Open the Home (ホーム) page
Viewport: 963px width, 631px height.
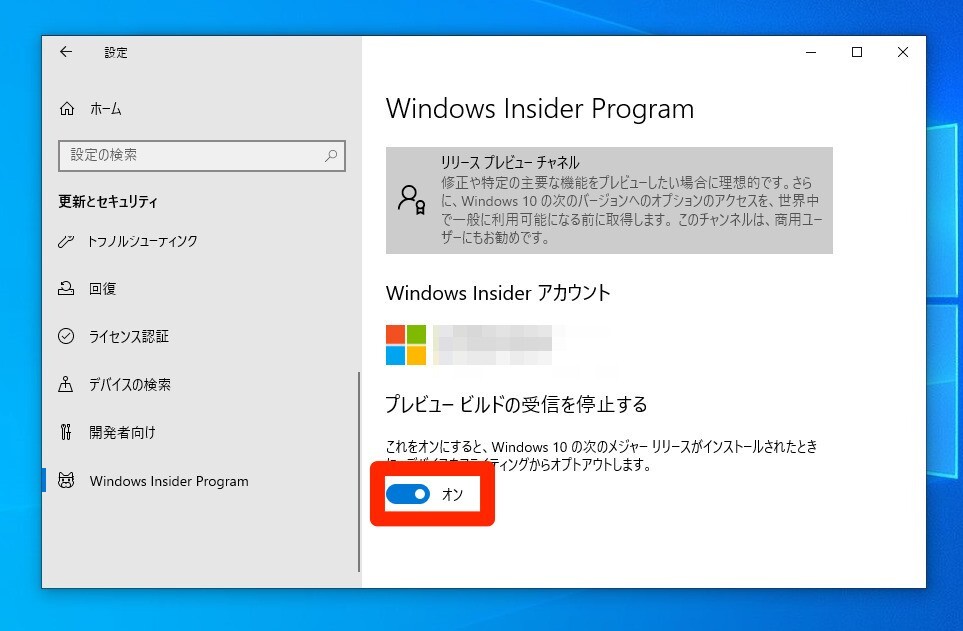pyautogui.click(x=90, y=109)
